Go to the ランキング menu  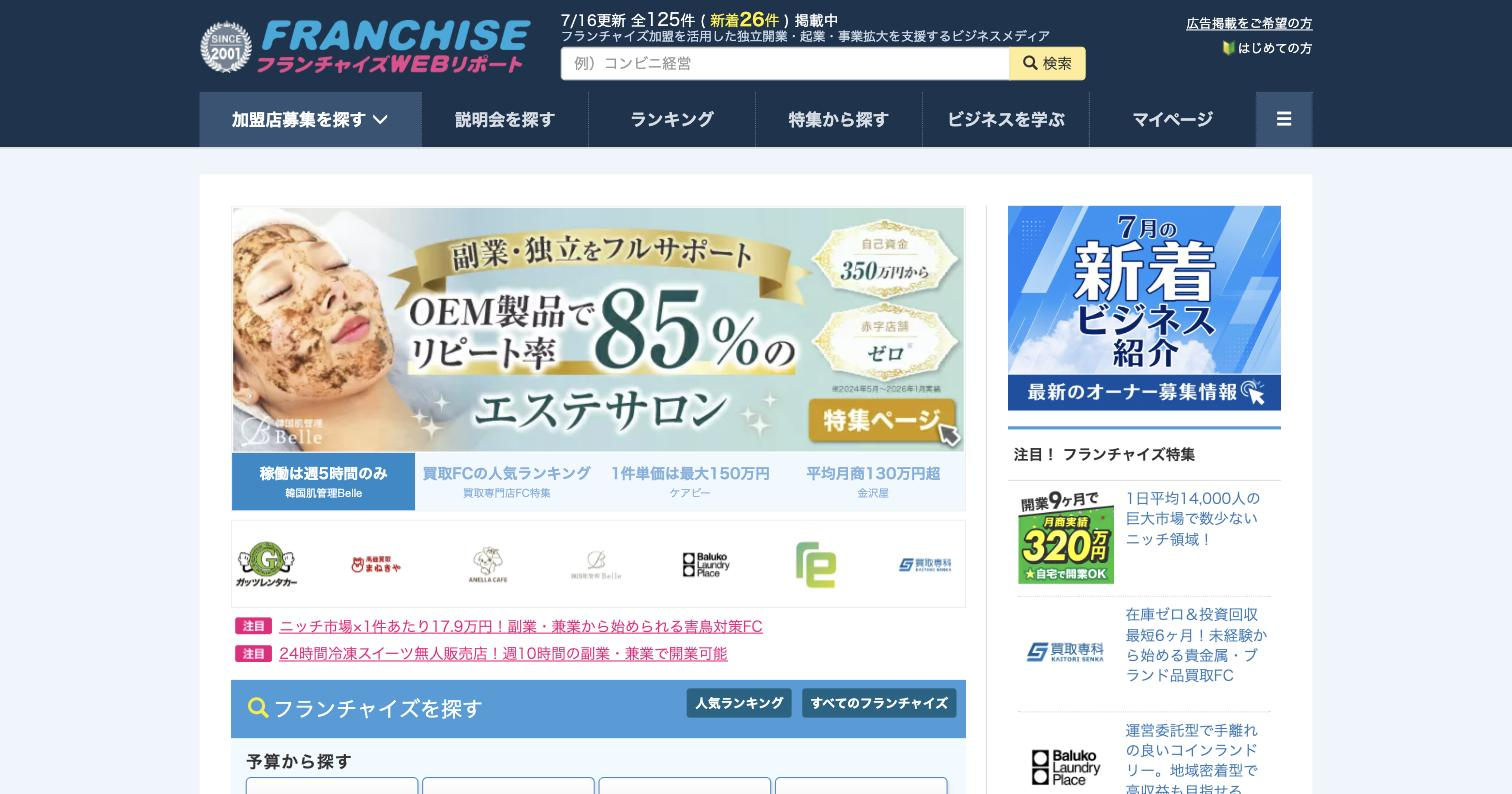pyautogui.click(x=672, y=119)
